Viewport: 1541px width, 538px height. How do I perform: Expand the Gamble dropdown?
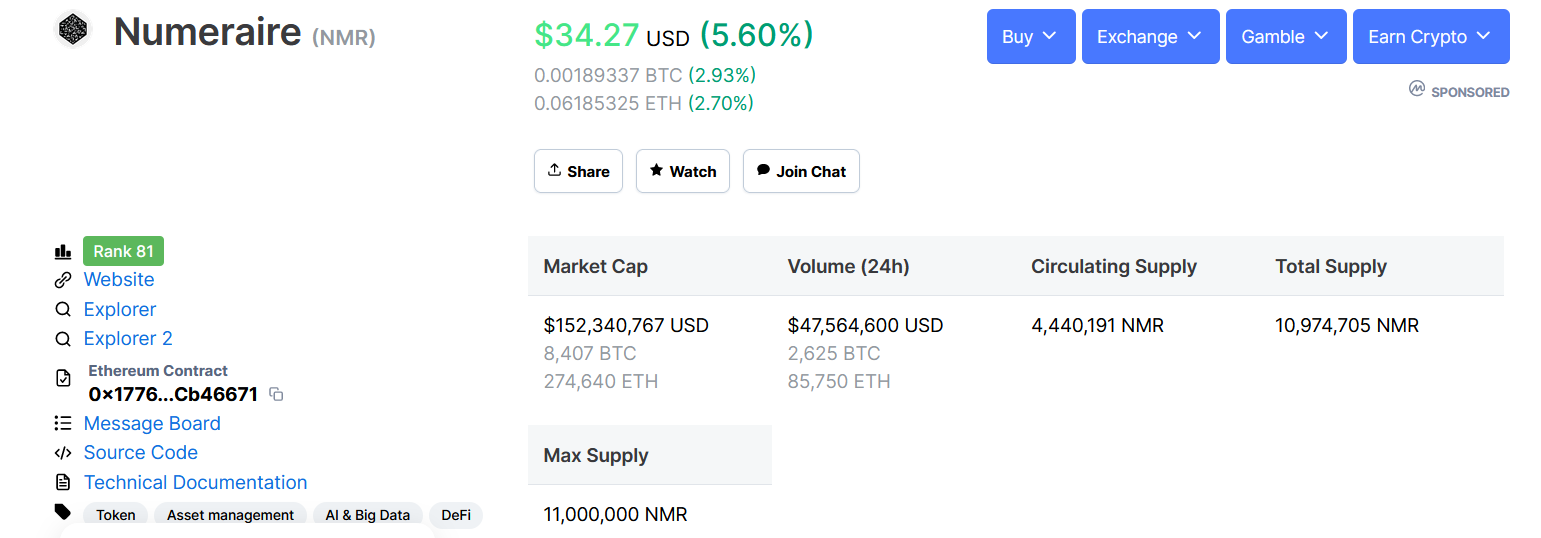coord(1285,37)
